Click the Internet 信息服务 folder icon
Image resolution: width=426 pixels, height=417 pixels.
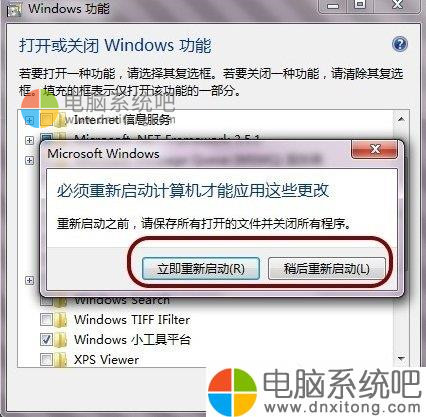point(61,120)
